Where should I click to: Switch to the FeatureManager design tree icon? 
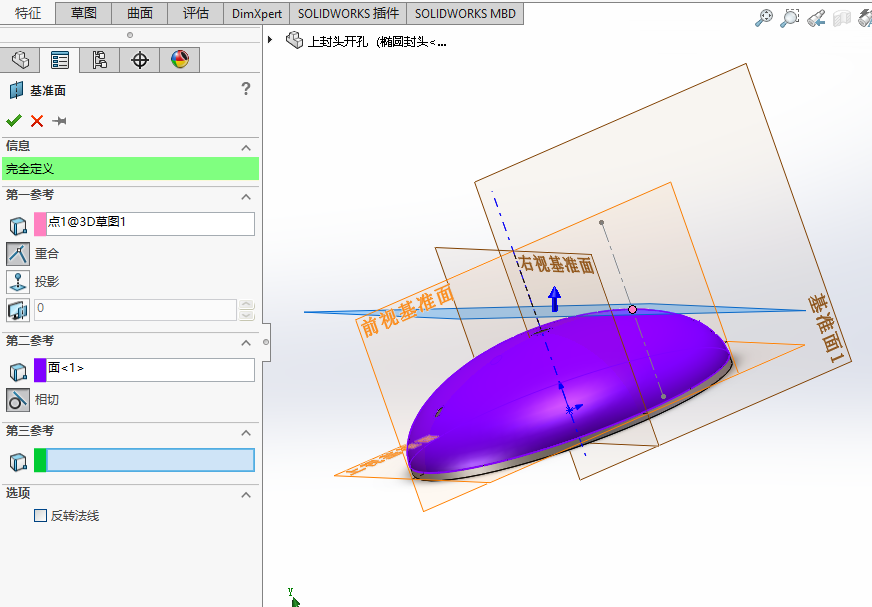[x=21, y=60]
